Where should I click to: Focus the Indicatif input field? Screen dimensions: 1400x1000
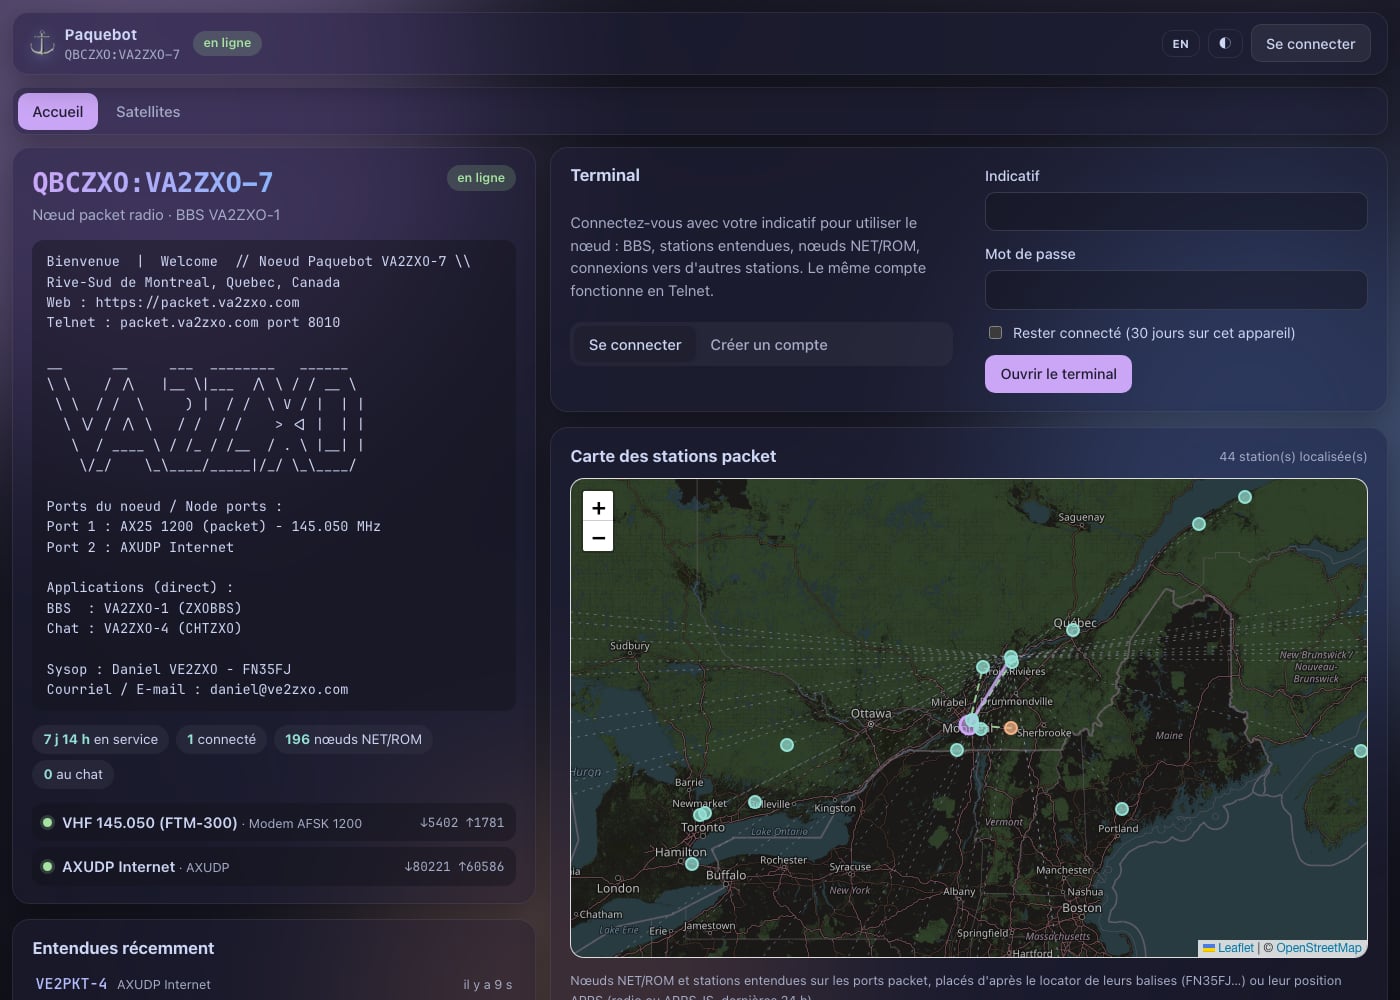pos(1176,211)
